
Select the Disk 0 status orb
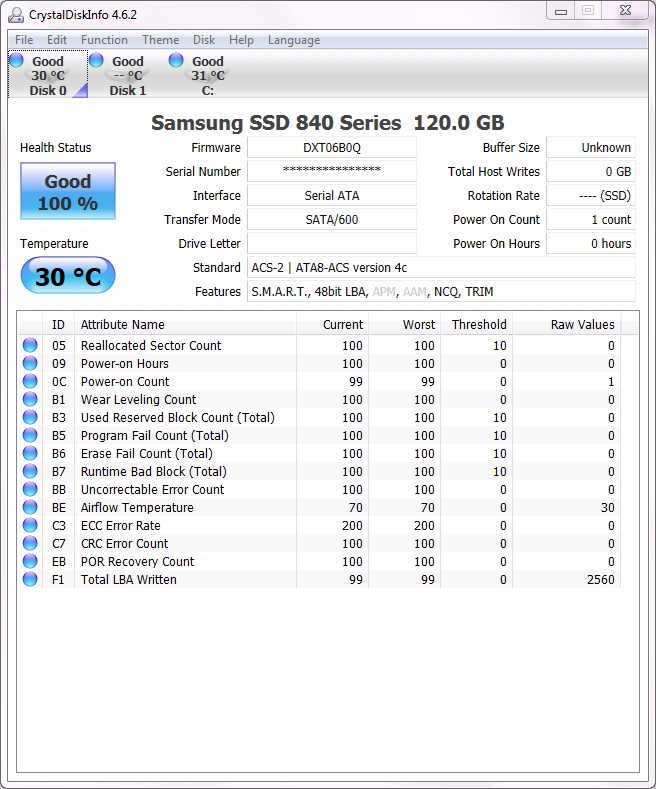coord(16,60)
